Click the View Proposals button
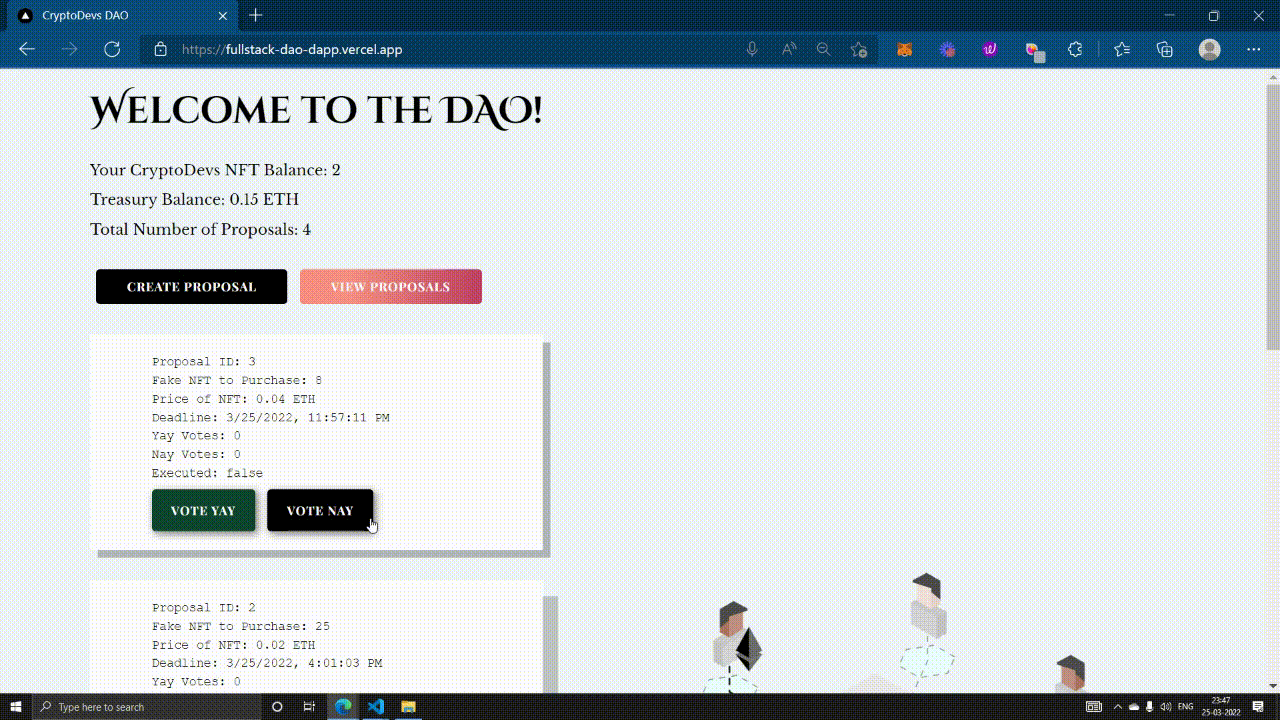1280x720 pixels. pos(390,286)
